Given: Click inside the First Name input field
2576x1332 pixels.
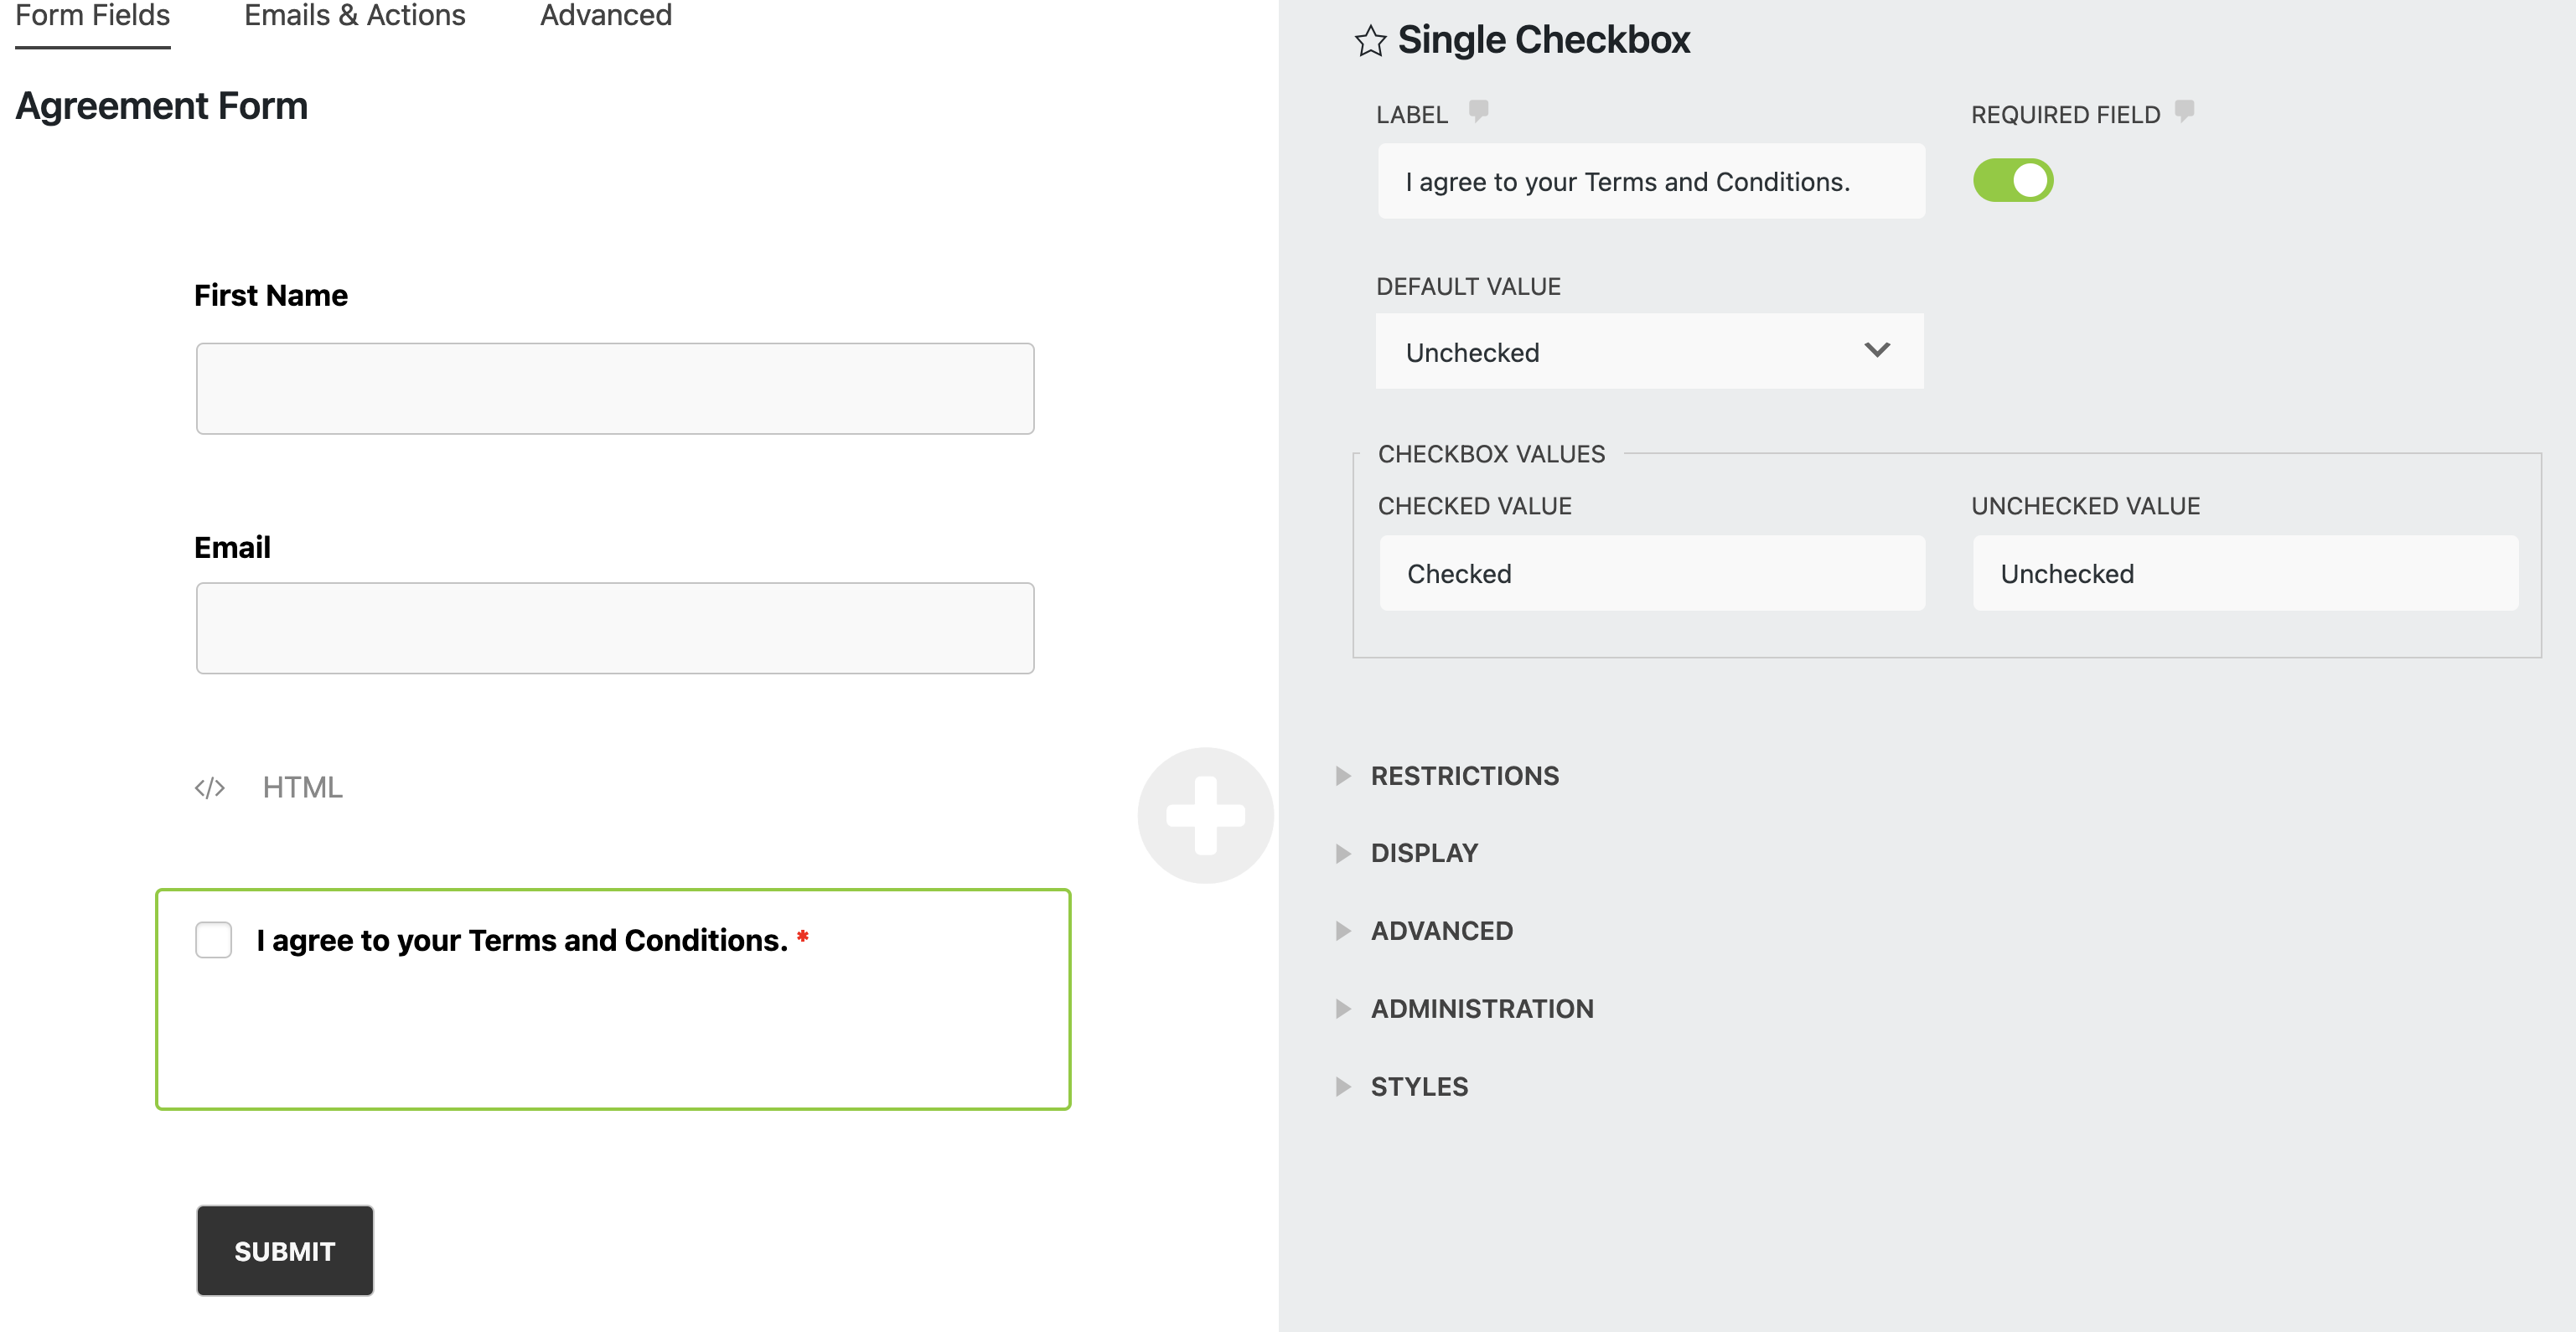Looking at the screenshot, I should (615, 388).
